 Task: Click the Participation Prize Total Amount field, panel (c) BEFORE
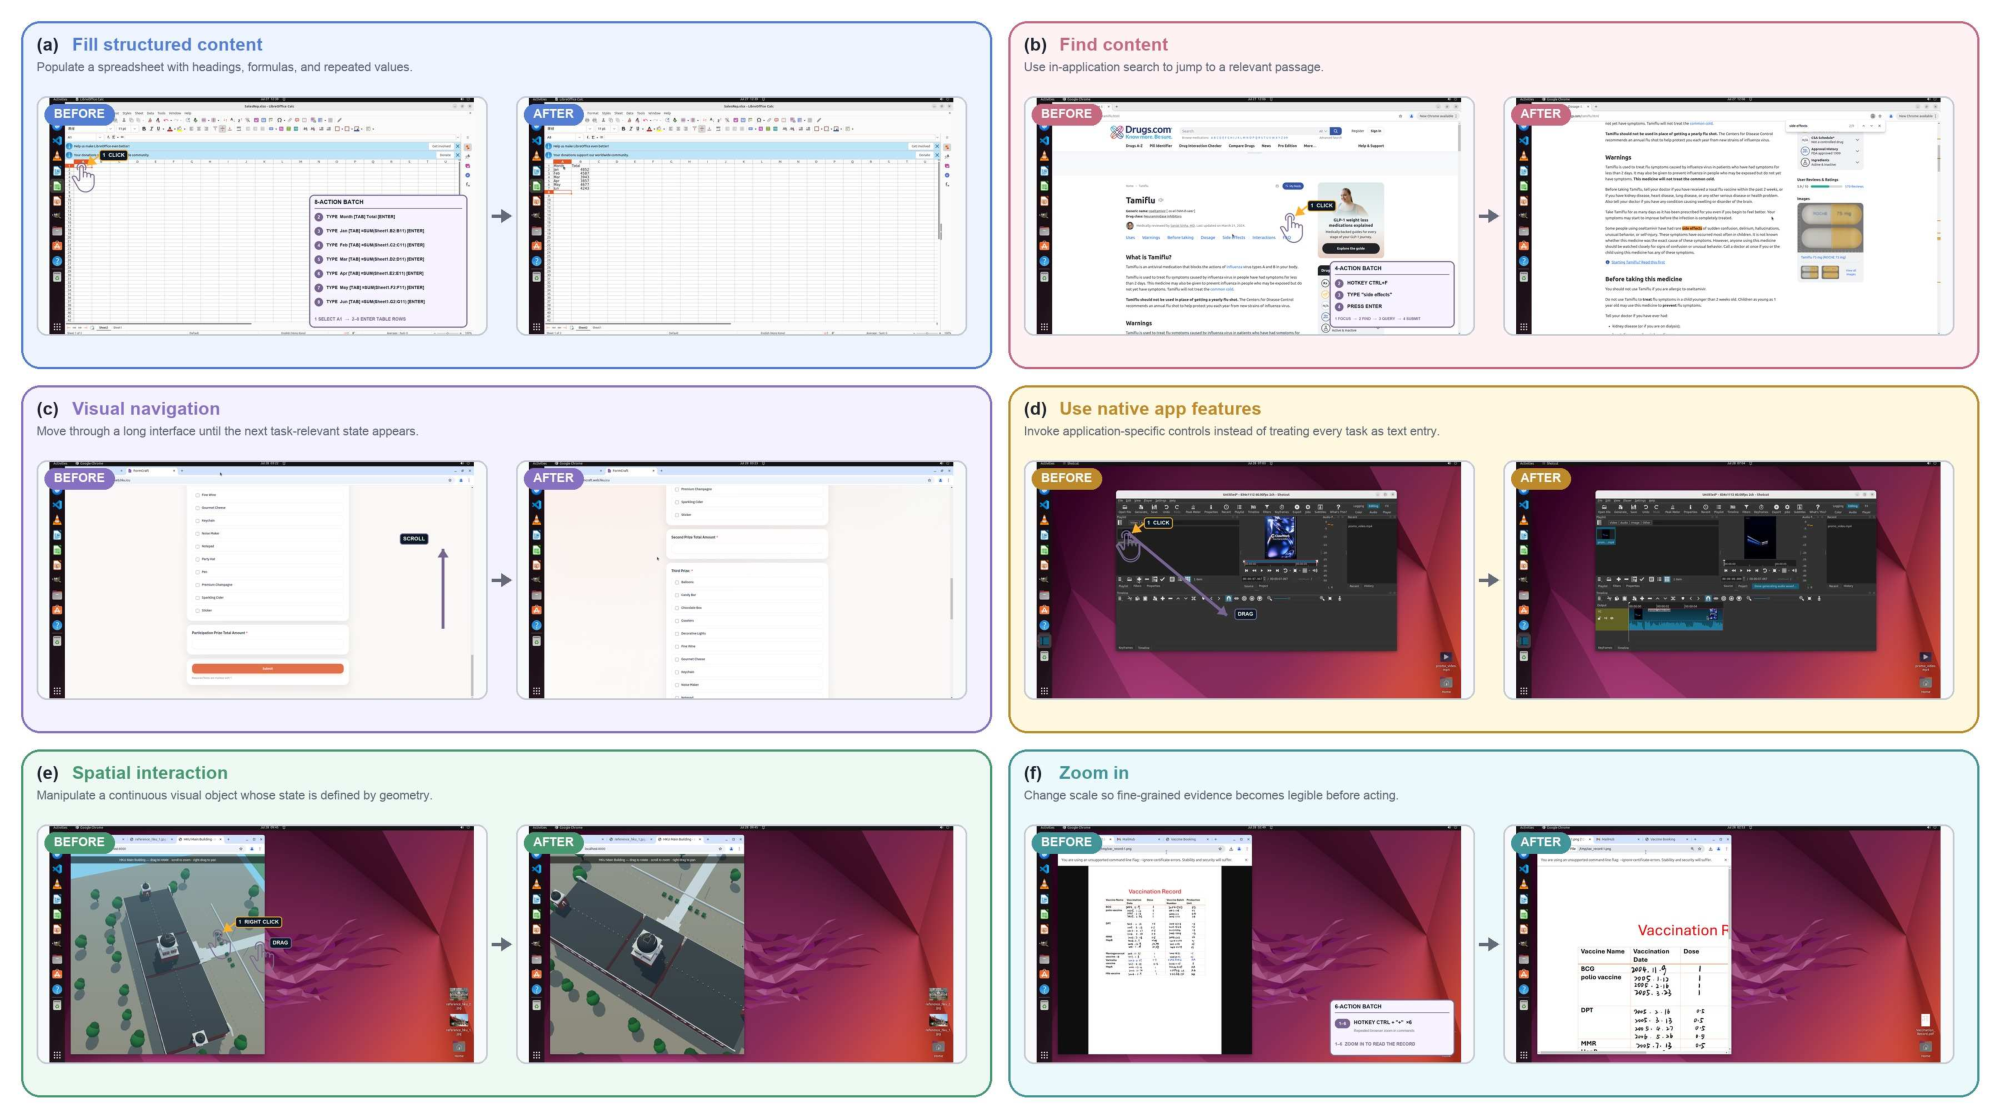pos(268,644)
